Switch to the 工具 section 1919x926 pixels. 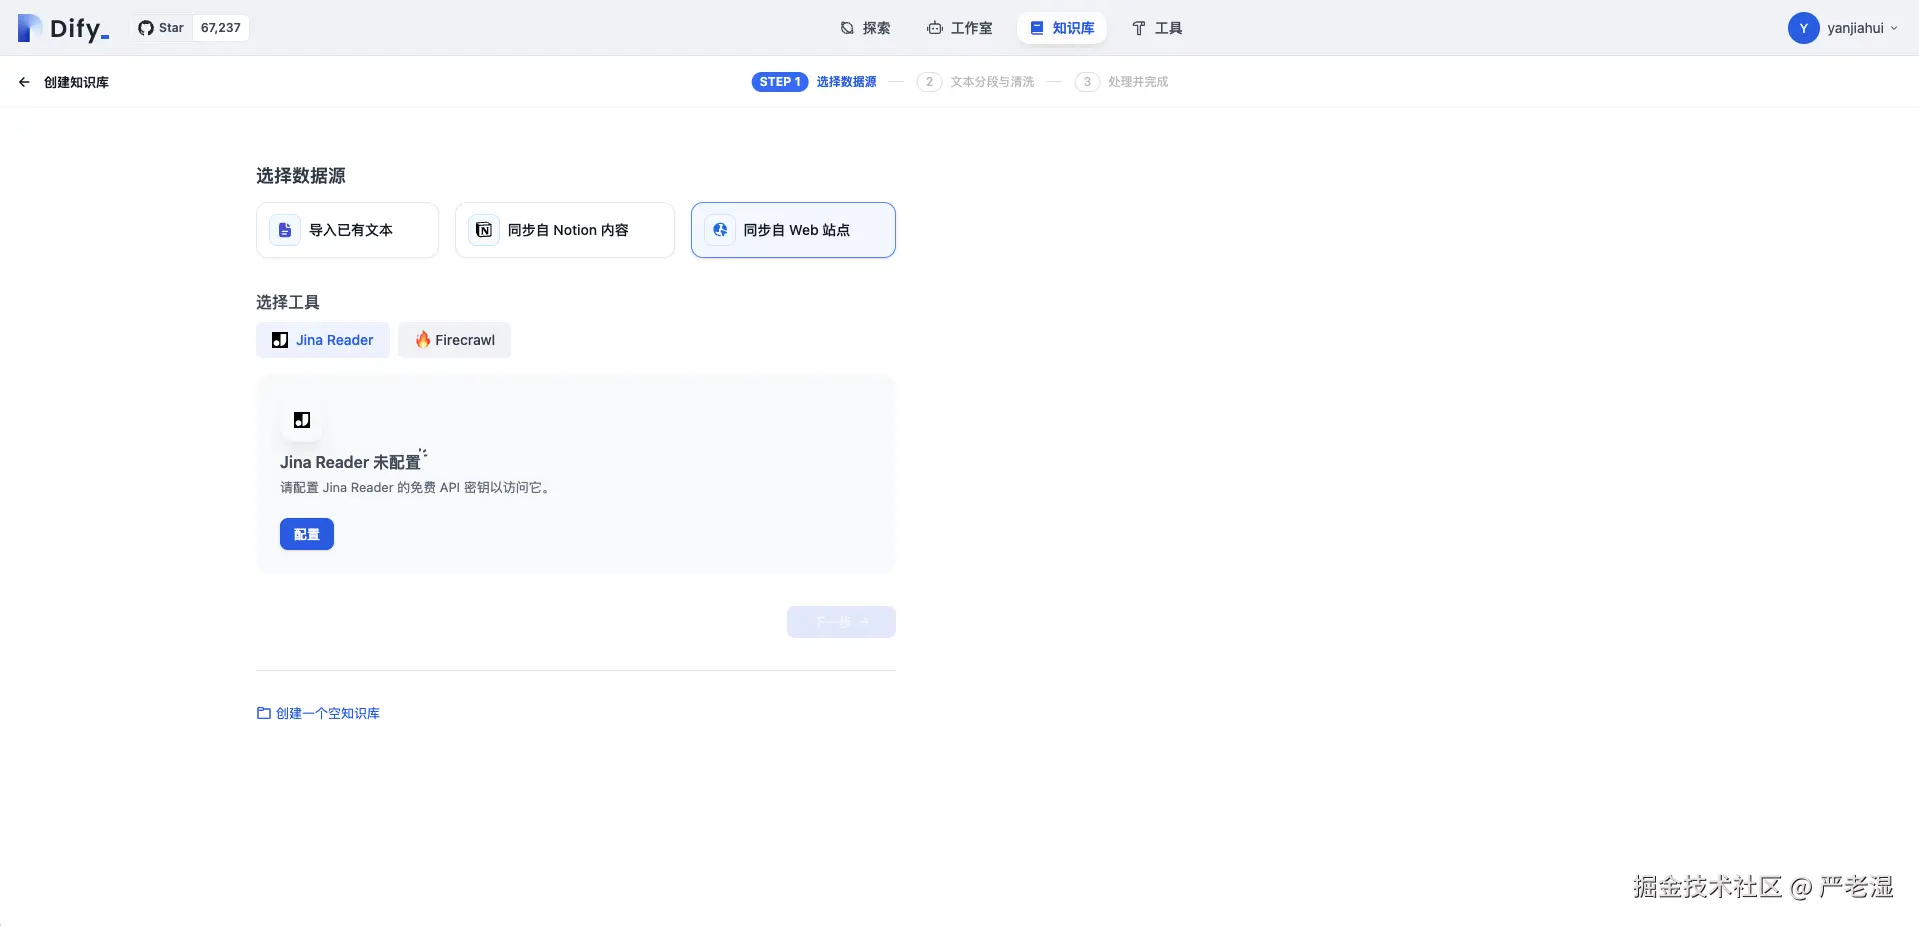point(1157,28)
